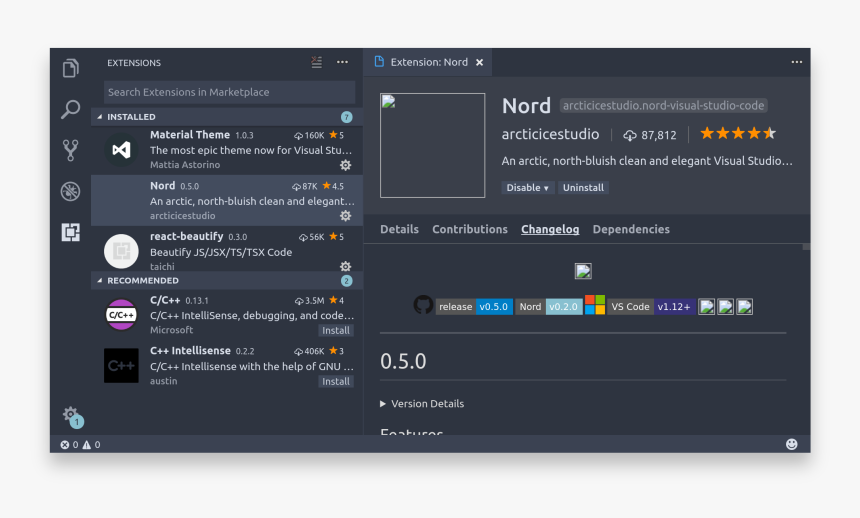860x518 pixels.
Task: Switch to the Dependencies tab
Action: (x=631, y=229)
